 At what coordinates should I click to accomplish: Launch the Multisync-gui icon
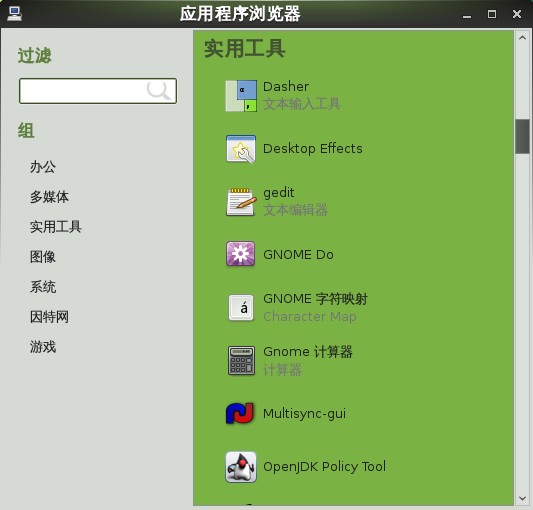pyautogui.click(x=240, y=413)
